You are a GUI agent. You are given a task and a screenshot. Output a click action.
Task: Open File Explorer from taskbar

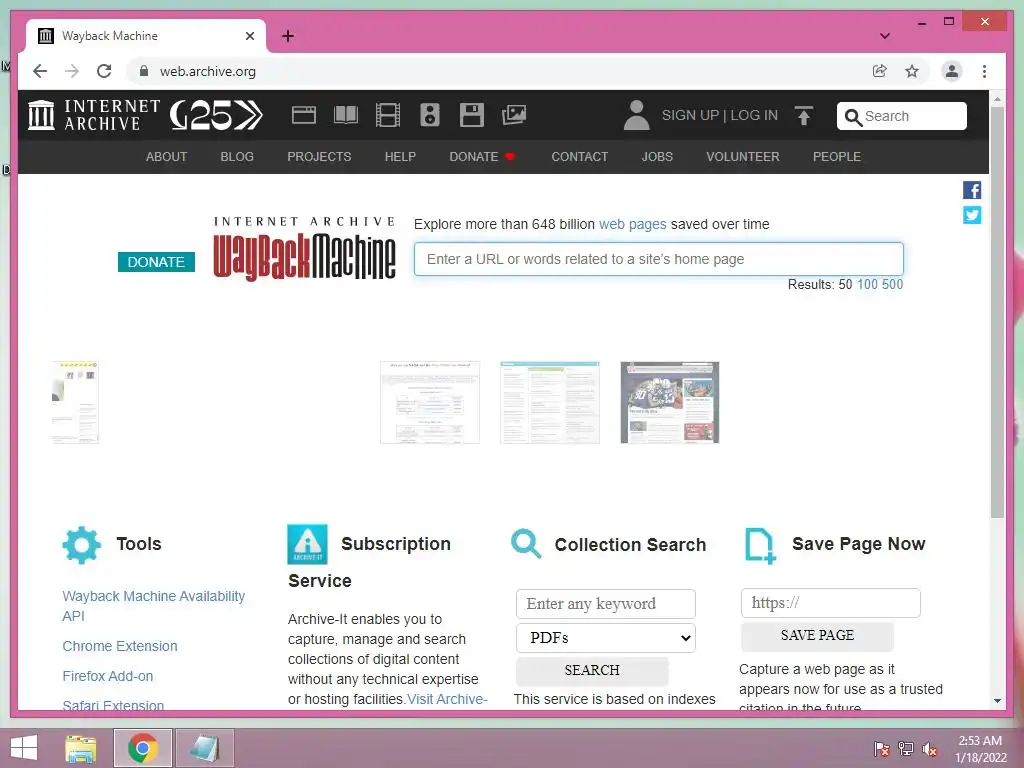click(80, 748)
